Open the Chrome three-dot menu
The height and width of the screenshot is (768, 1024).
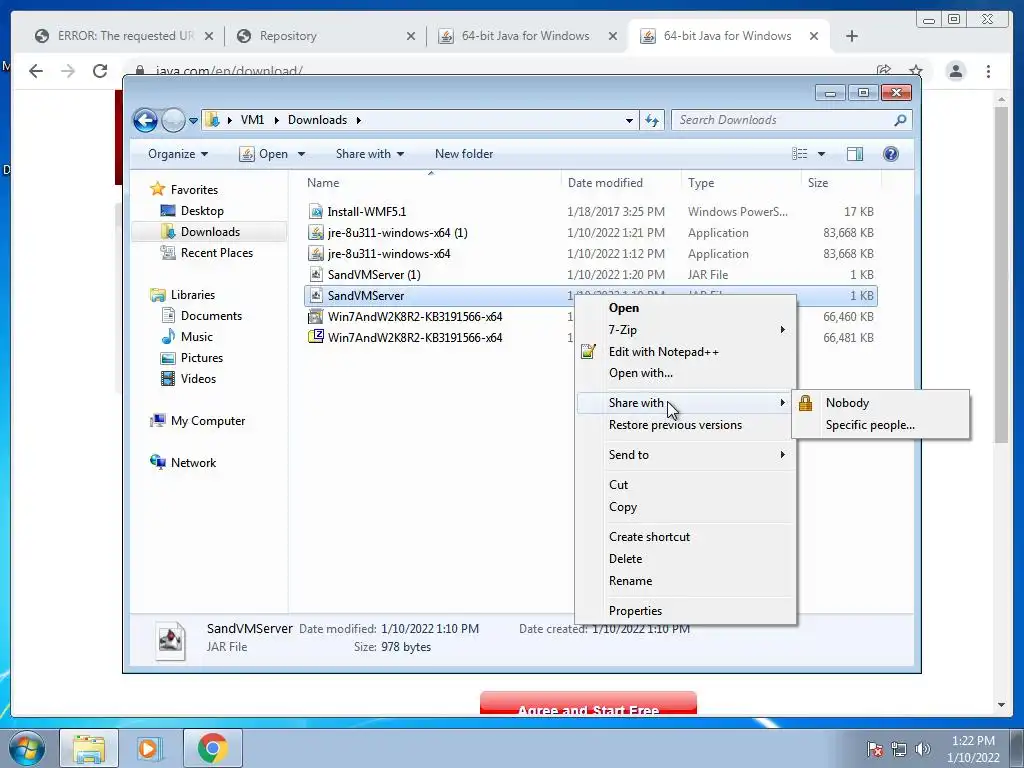[988, 71]
